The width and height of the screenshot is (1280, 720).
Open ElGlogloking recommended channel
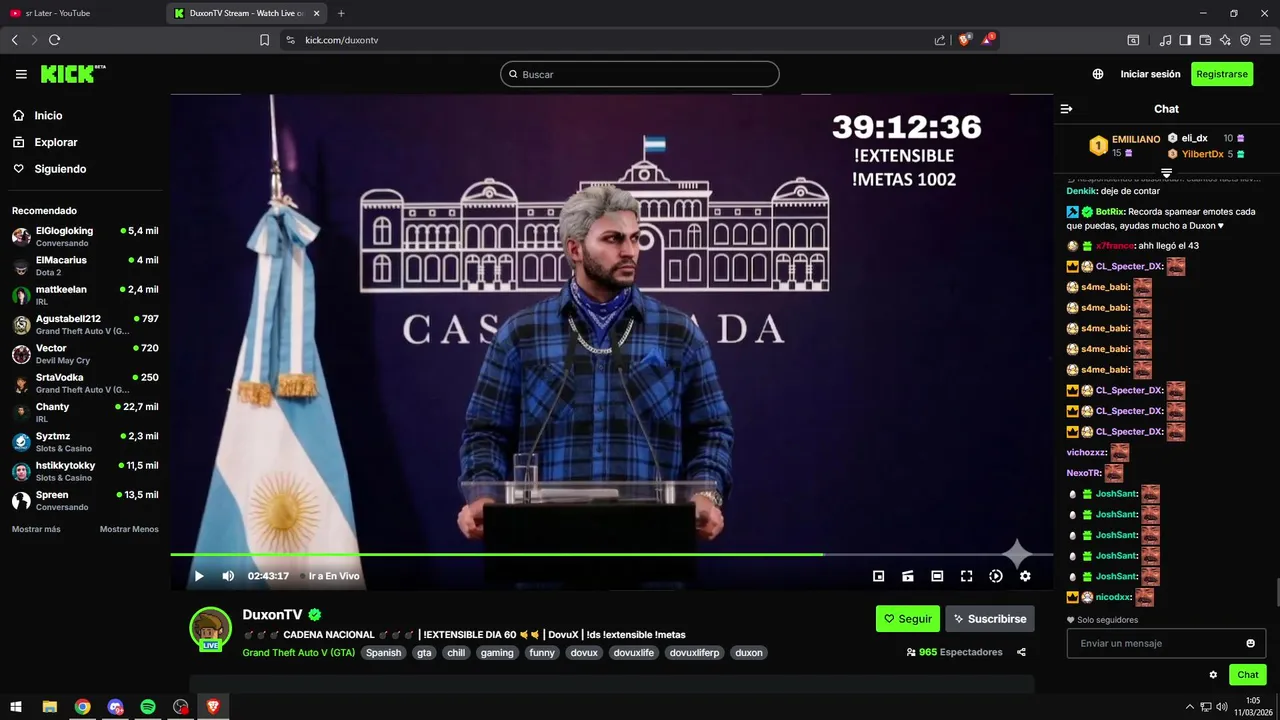85,237
